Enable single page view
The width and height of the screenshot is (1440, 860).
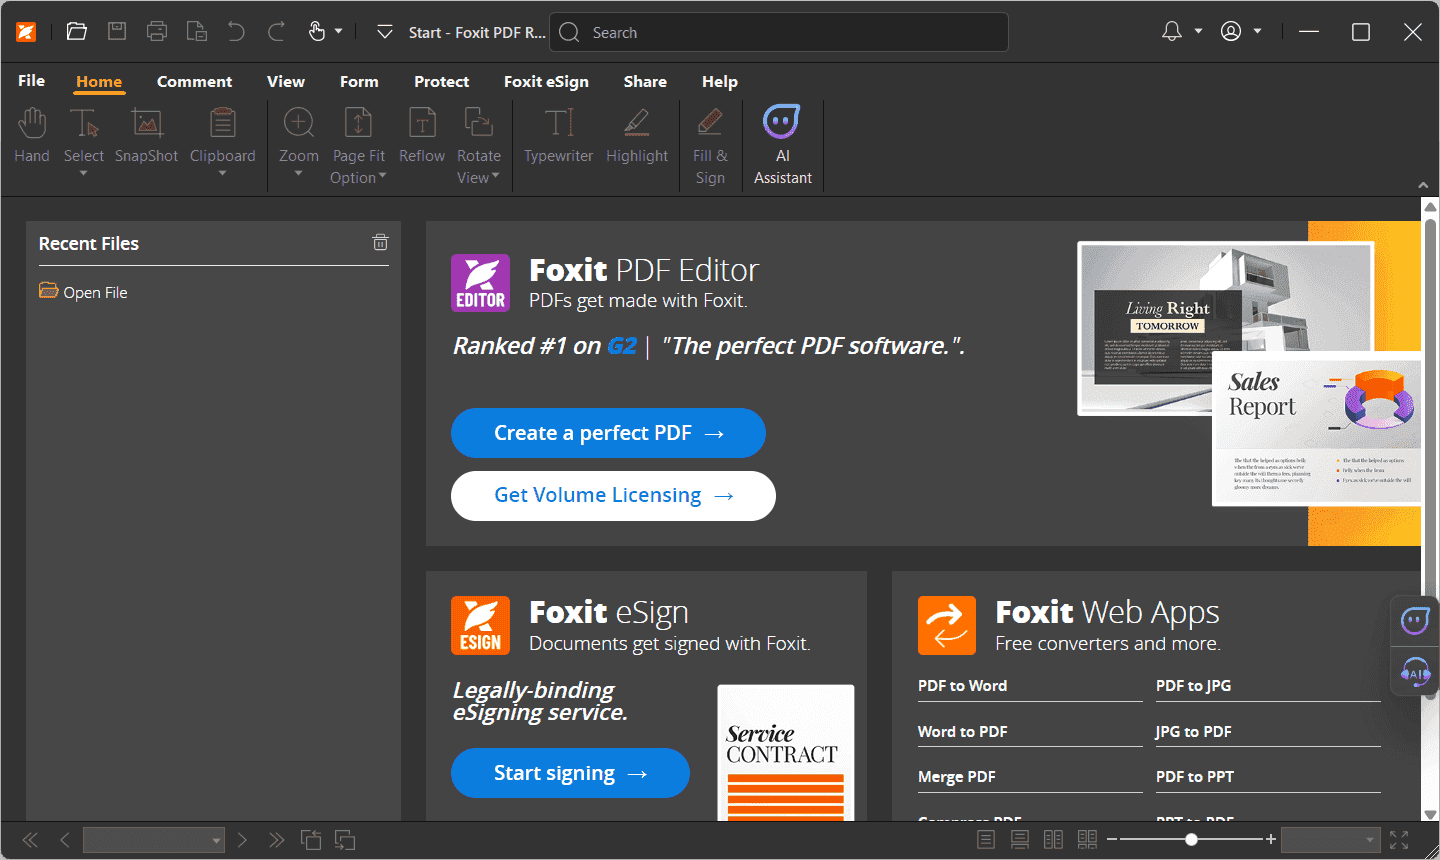[x=986, y=840]
